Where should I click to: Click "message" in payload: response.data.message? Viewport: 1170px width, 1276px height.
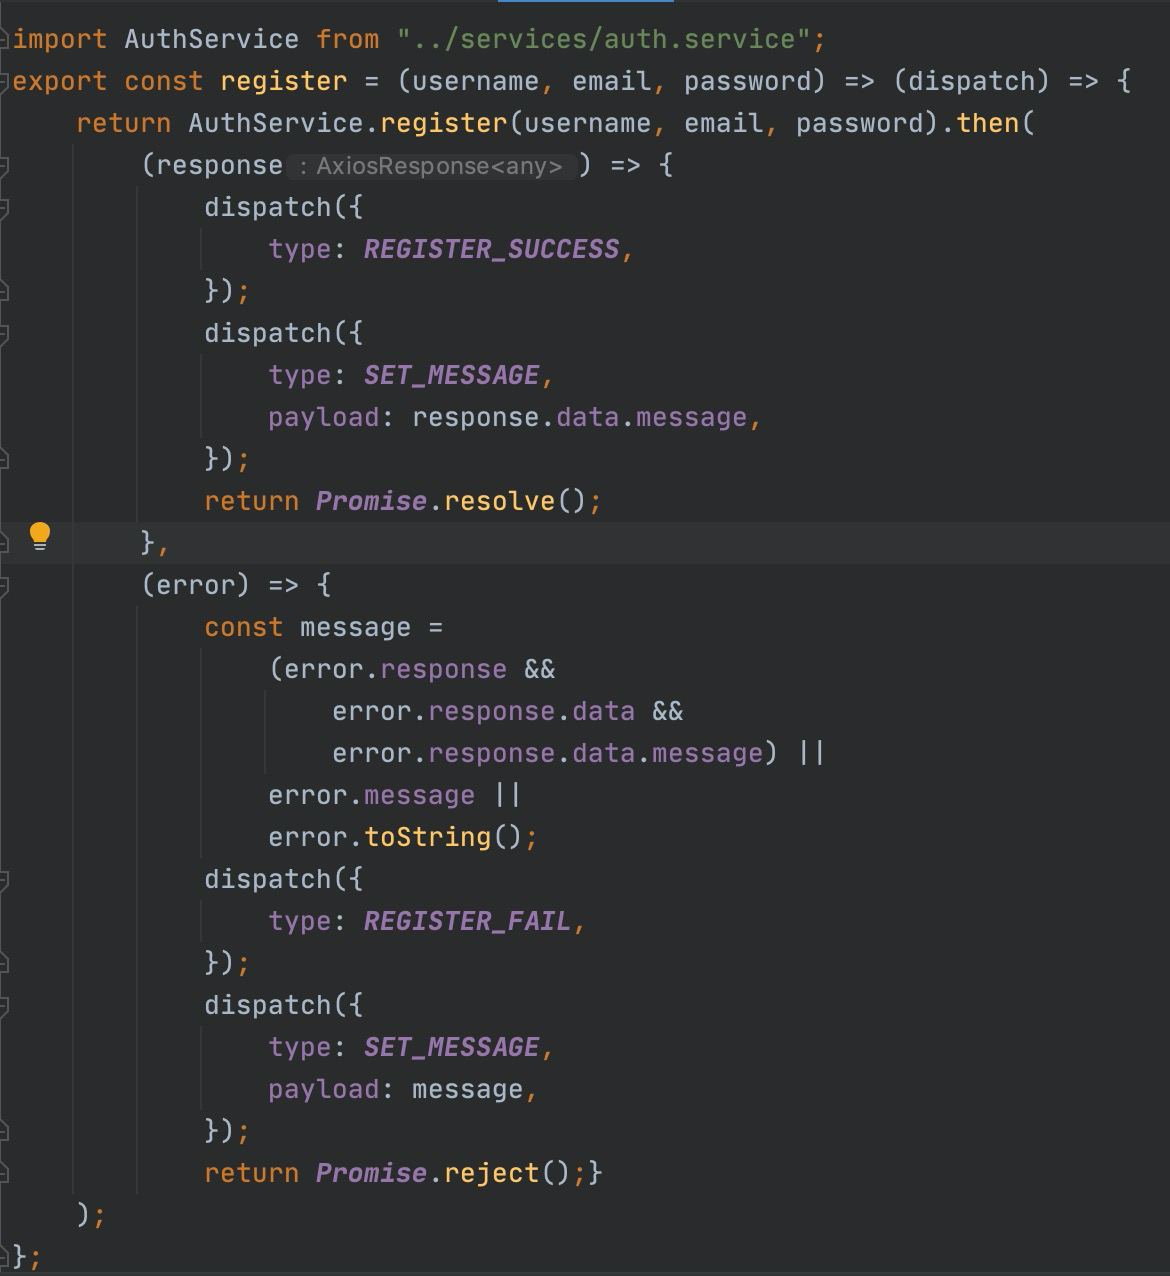691,417
